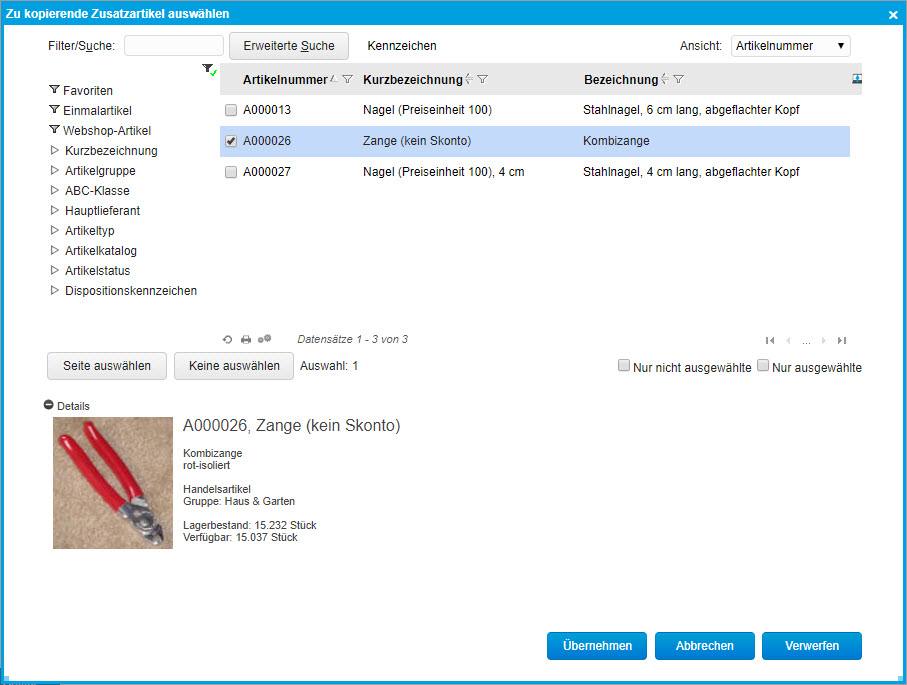Click the filter icon next to Kurzbezeichnung column
This screenshot has height=685, width=907.
tap(482, 80)
